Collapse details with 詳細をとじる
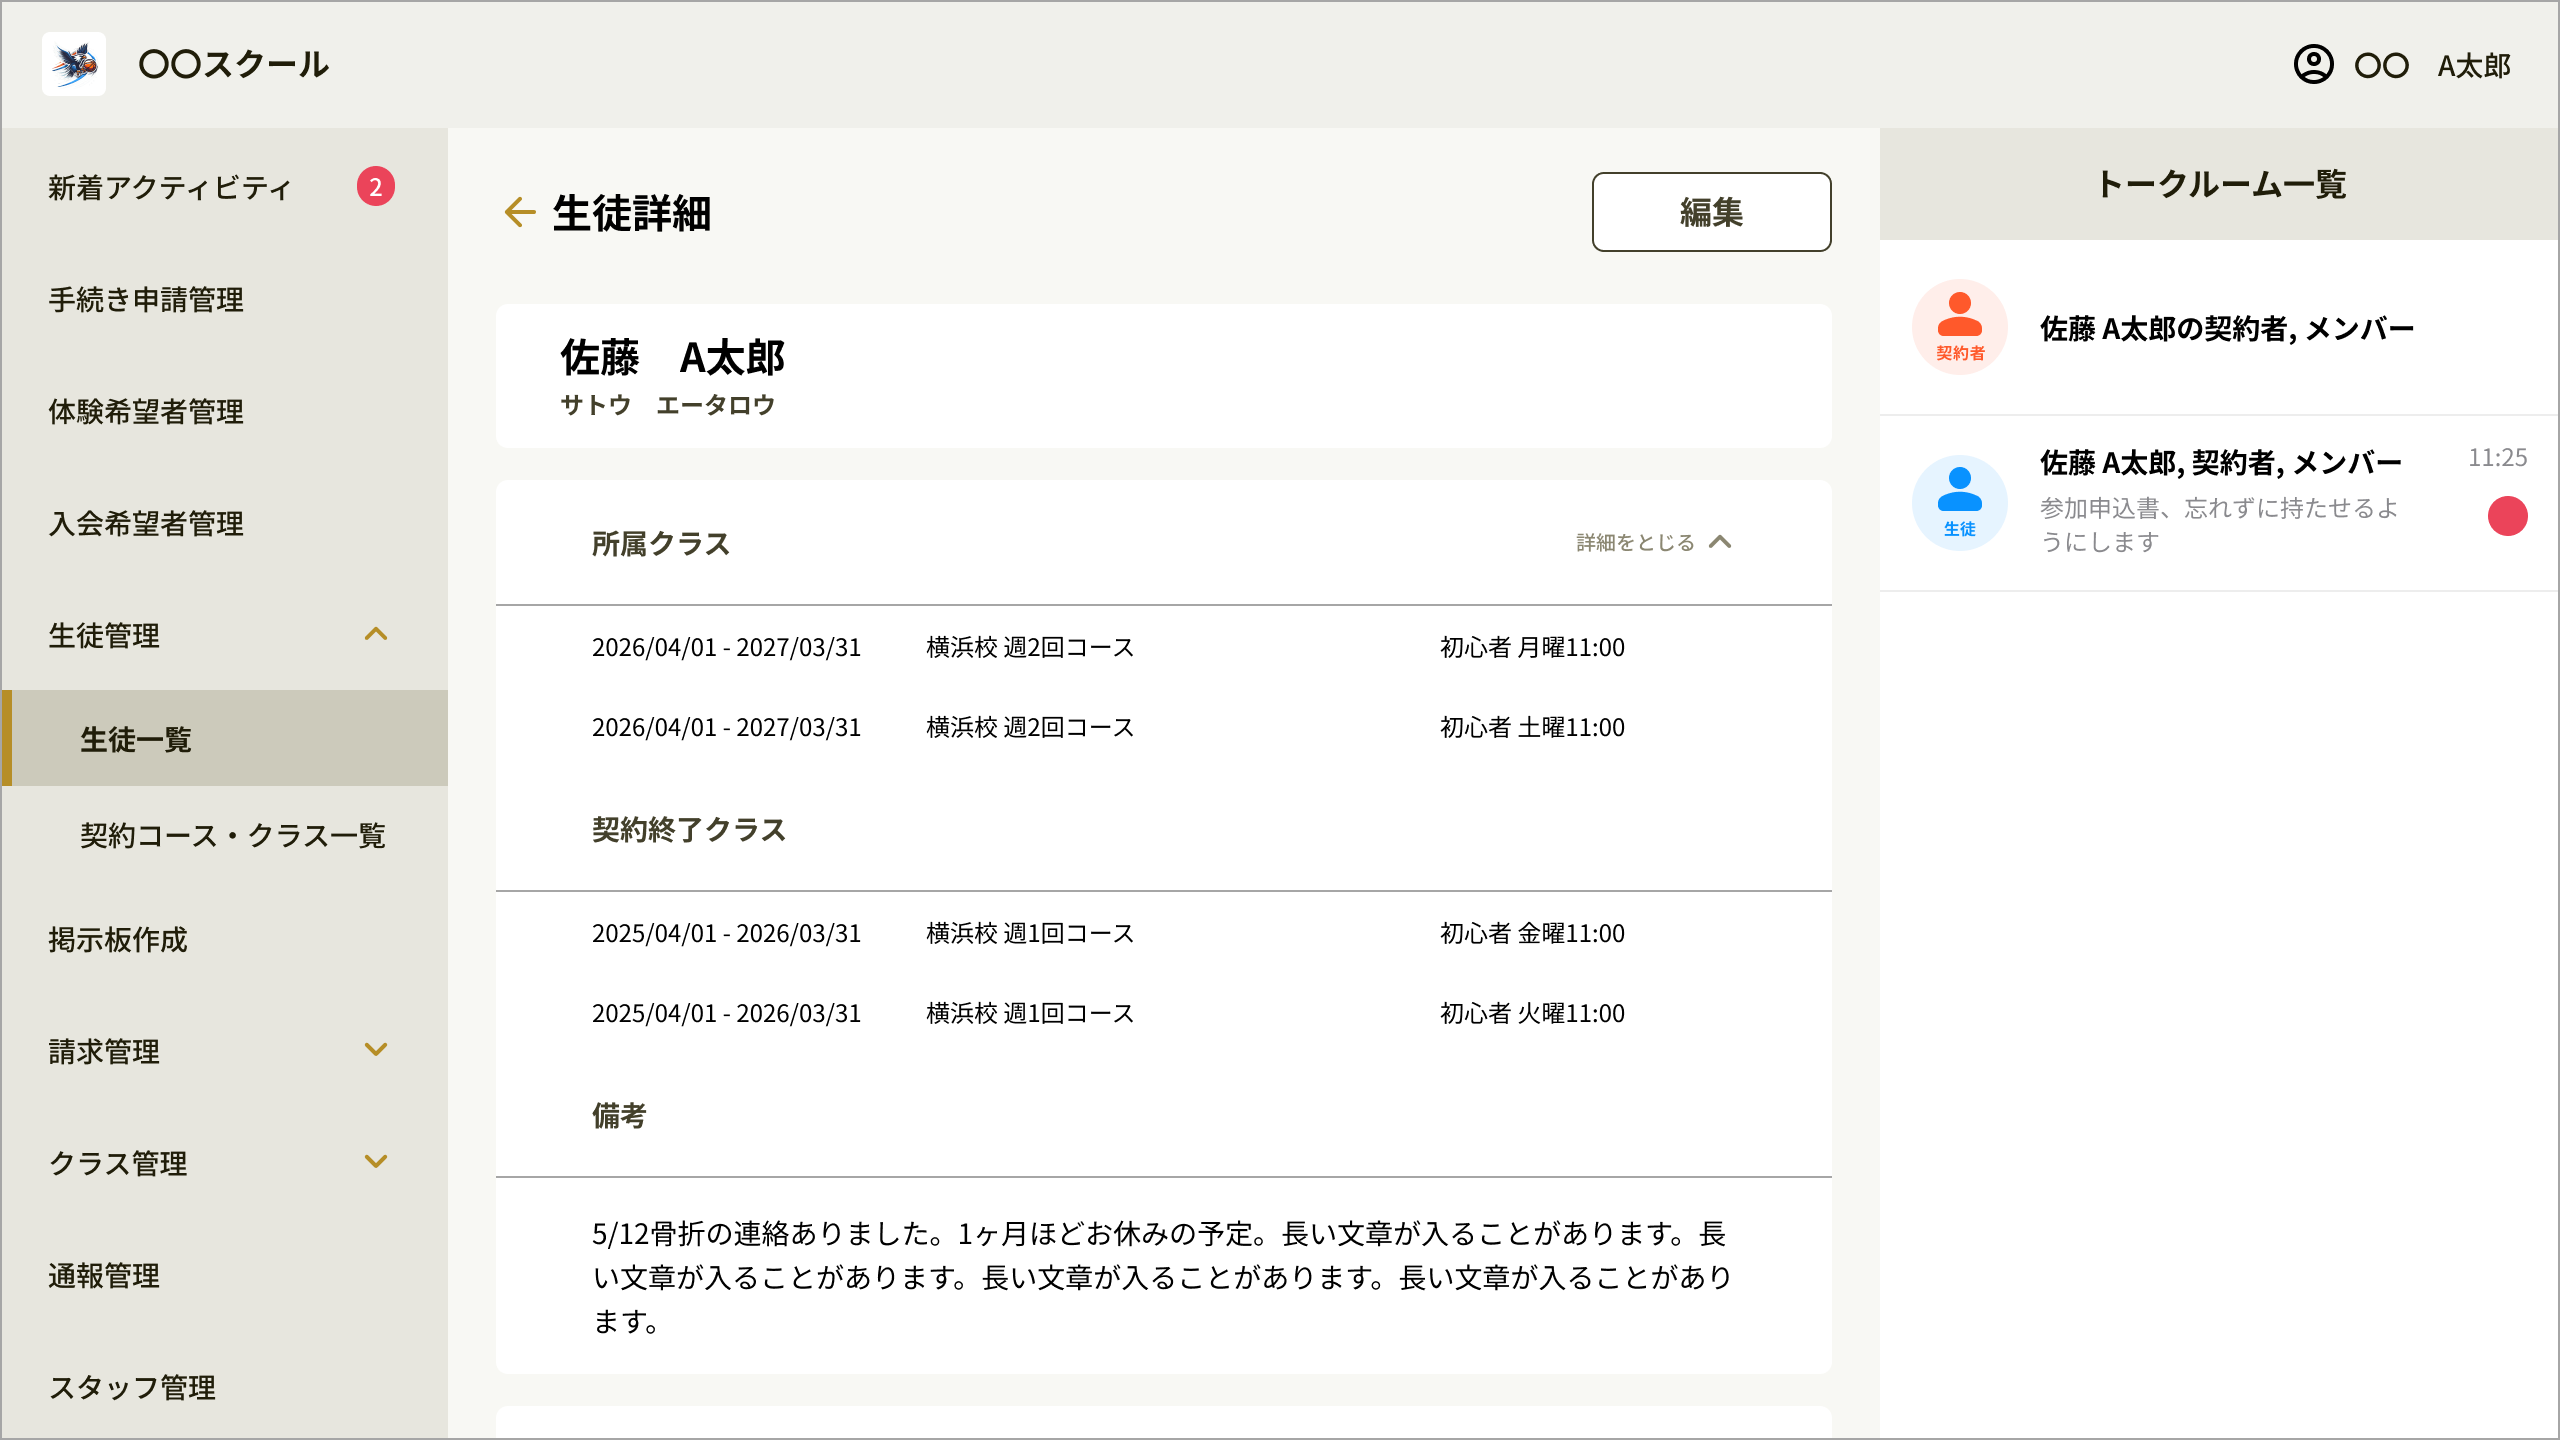 [1654, 542]
